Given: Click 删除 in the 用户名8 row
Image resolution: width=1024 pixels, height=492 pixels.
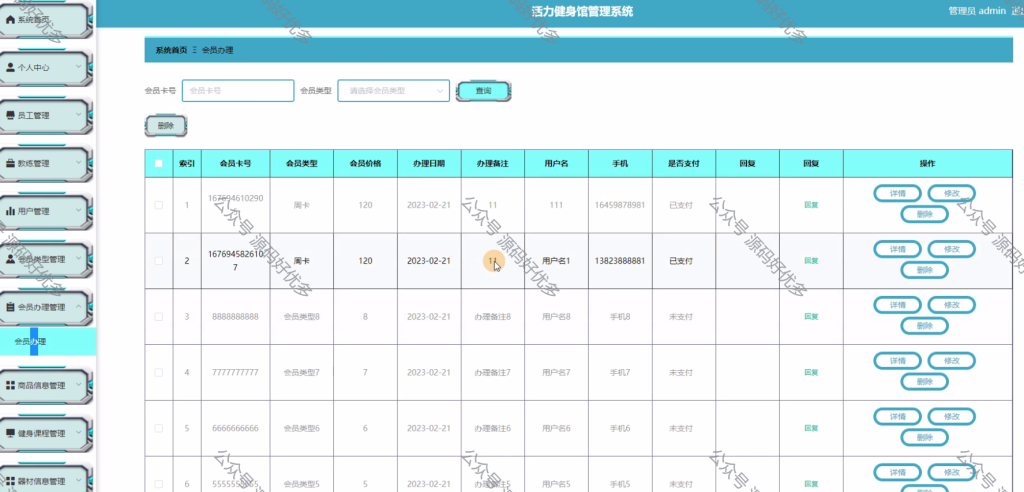Looking at the screenshot, I should pos(925,325).
